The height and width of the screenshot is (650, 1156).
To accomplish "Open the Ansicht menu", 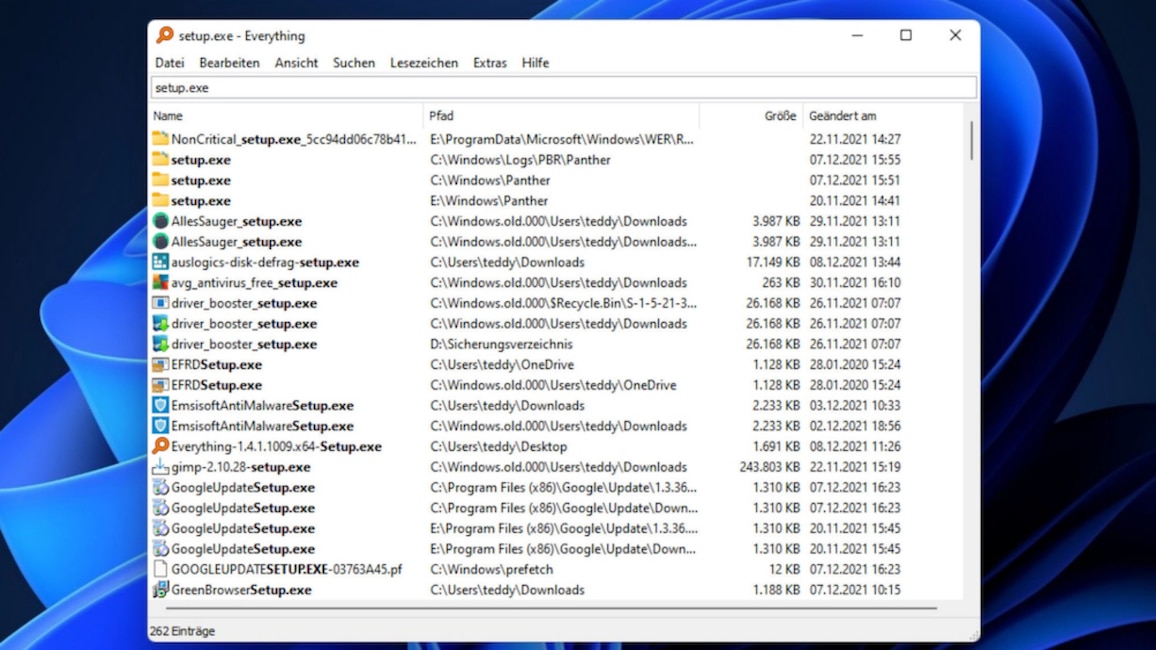I will (x=296, y=63).
